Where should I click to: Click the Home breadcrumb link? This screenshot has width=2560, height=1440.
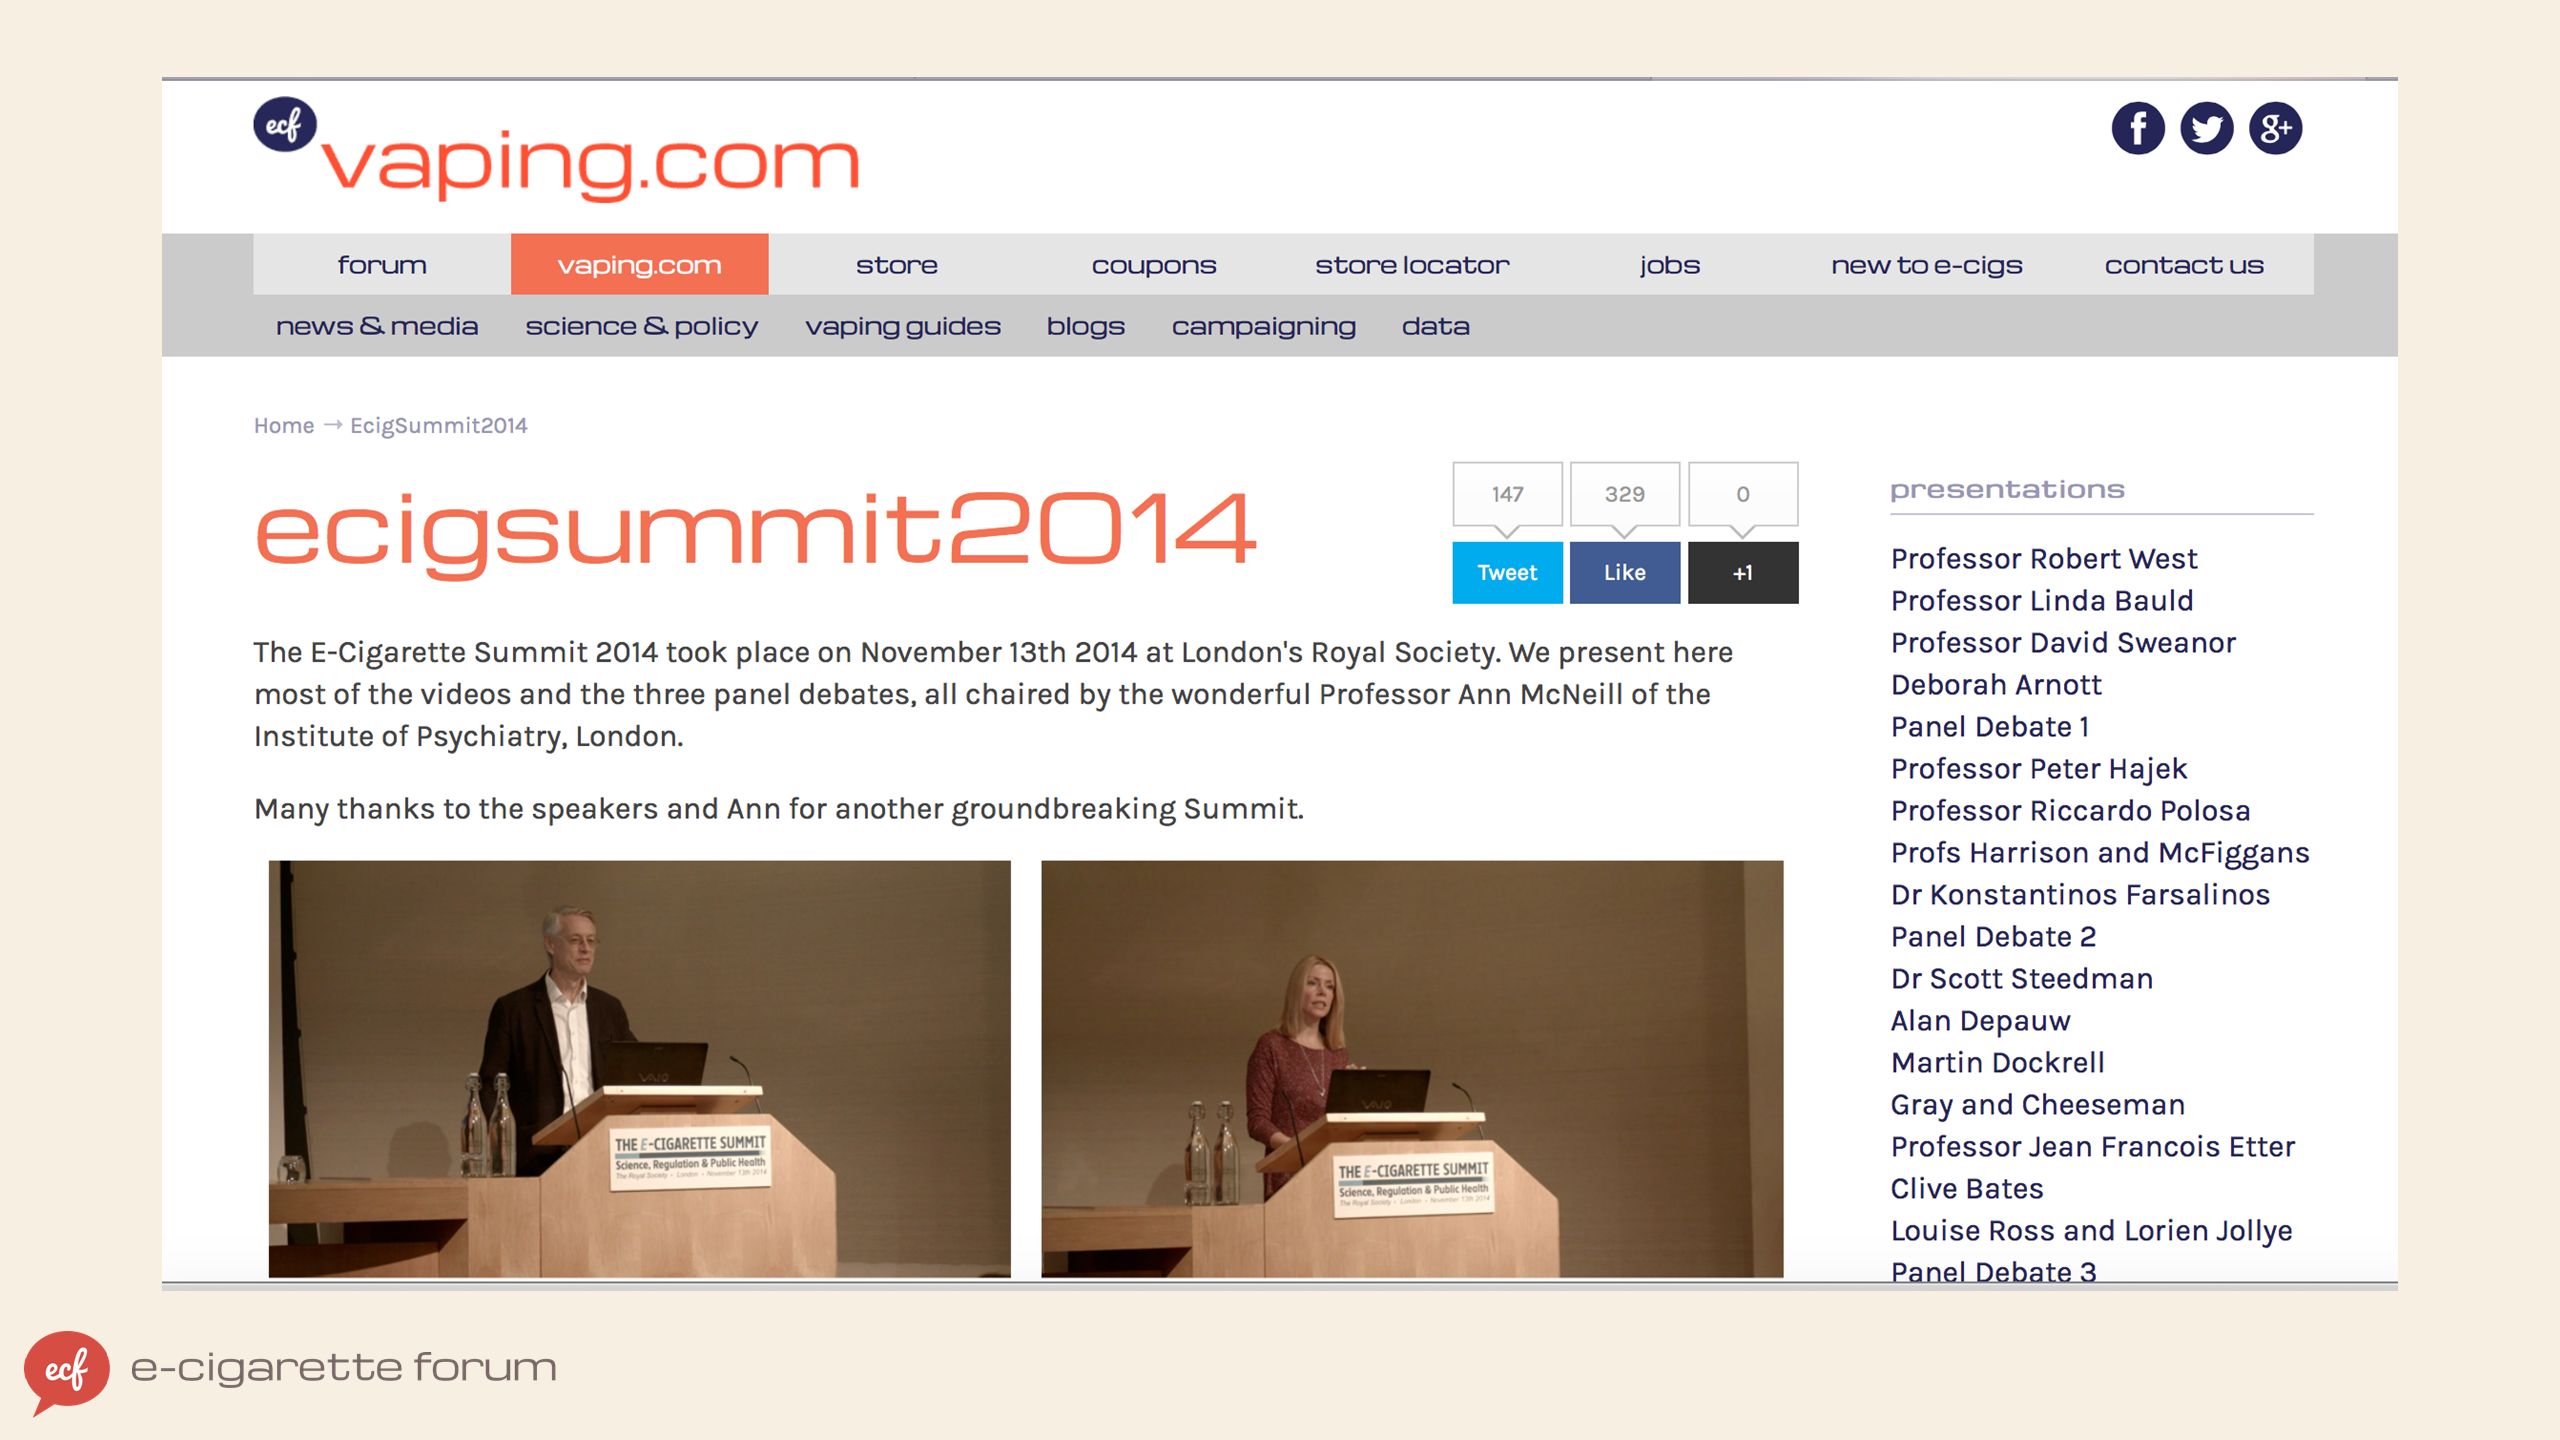284,426
